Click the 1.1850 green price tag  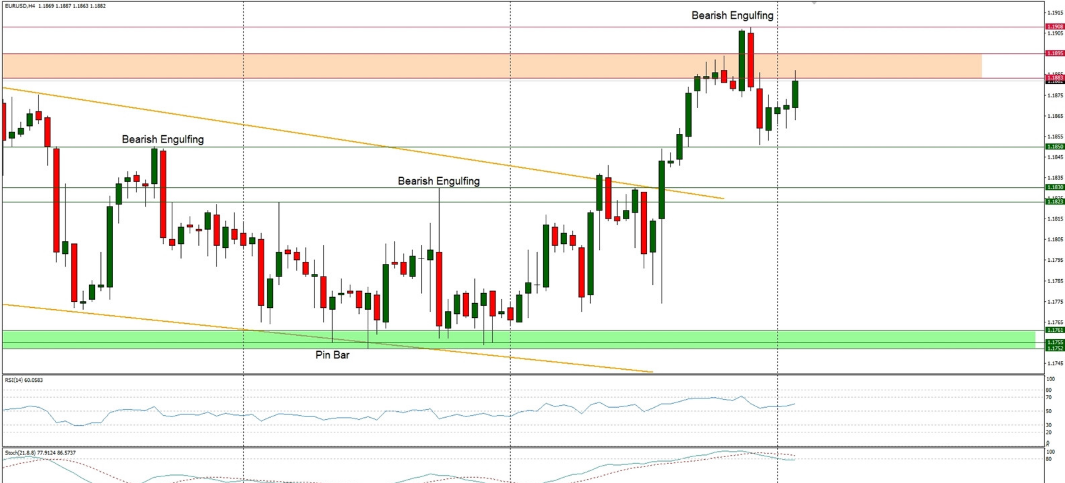click(1053, 147)
